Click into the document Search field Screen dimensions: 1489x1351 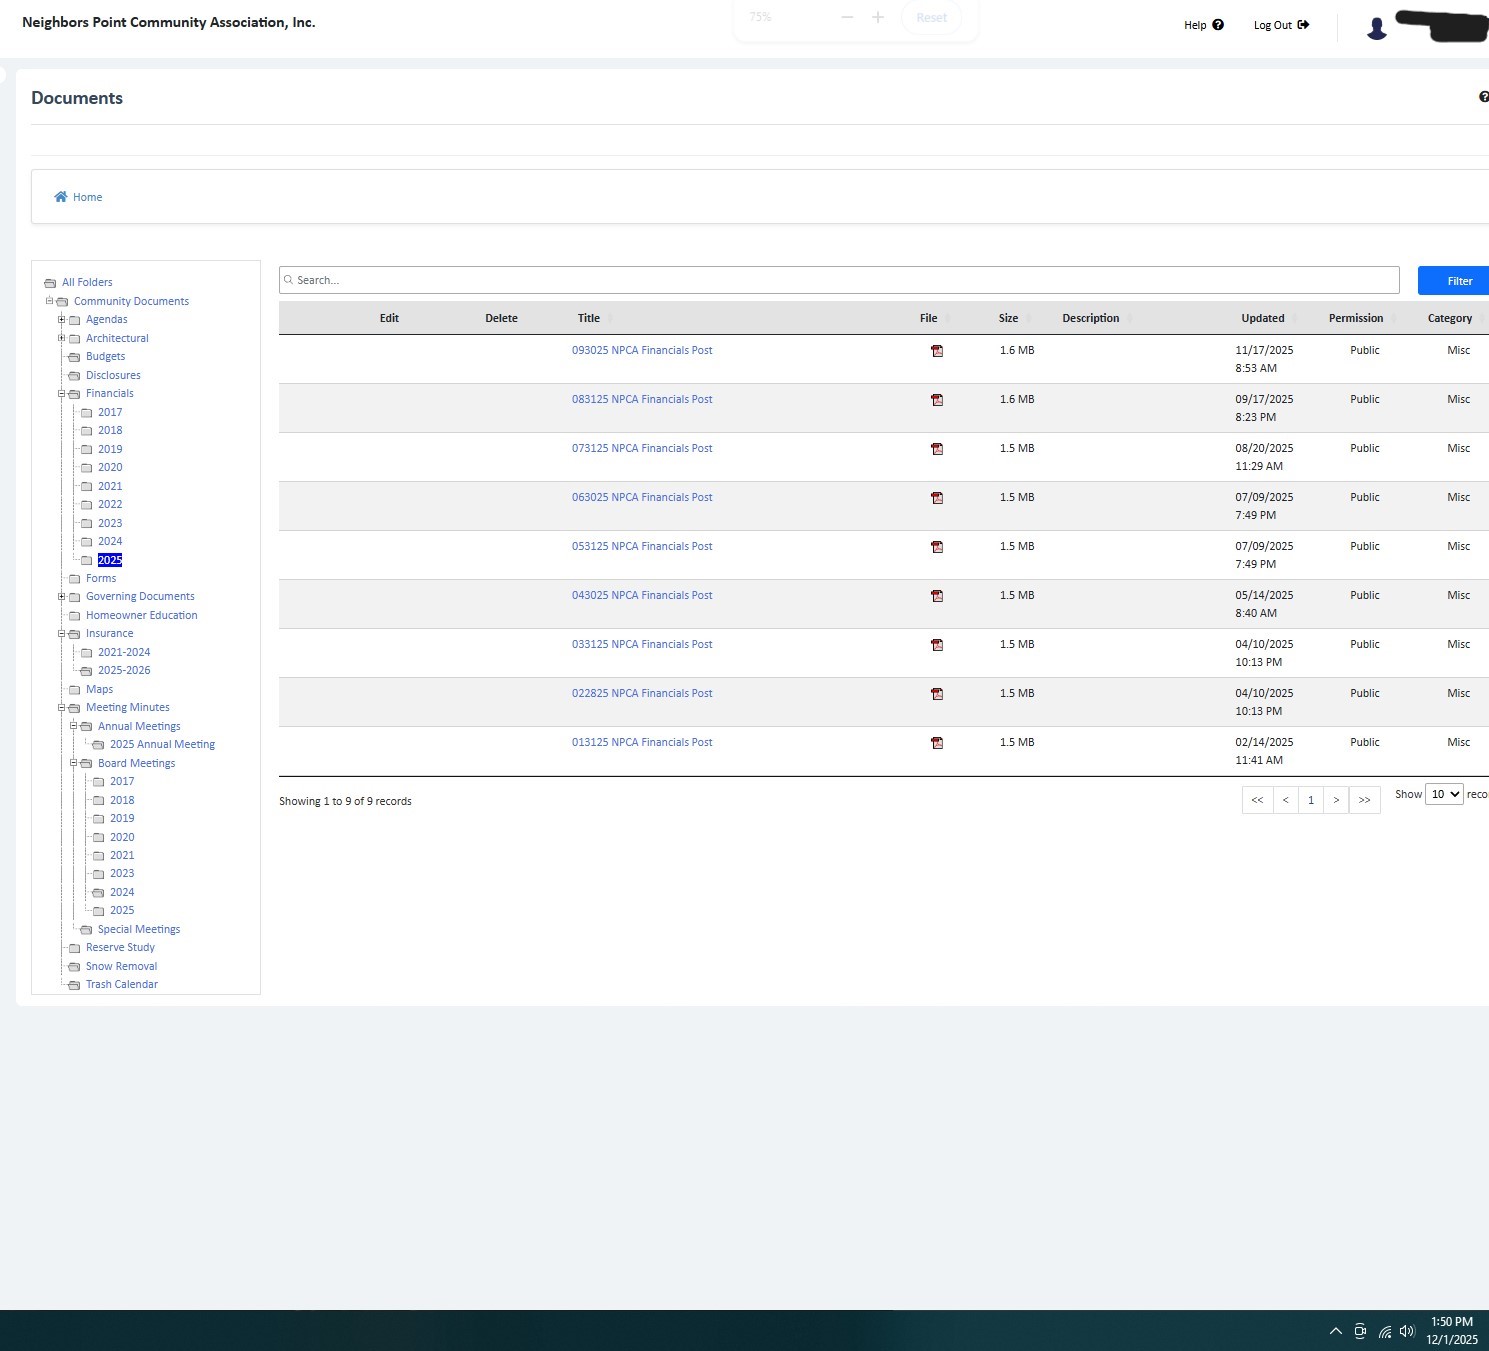(838, 280)
